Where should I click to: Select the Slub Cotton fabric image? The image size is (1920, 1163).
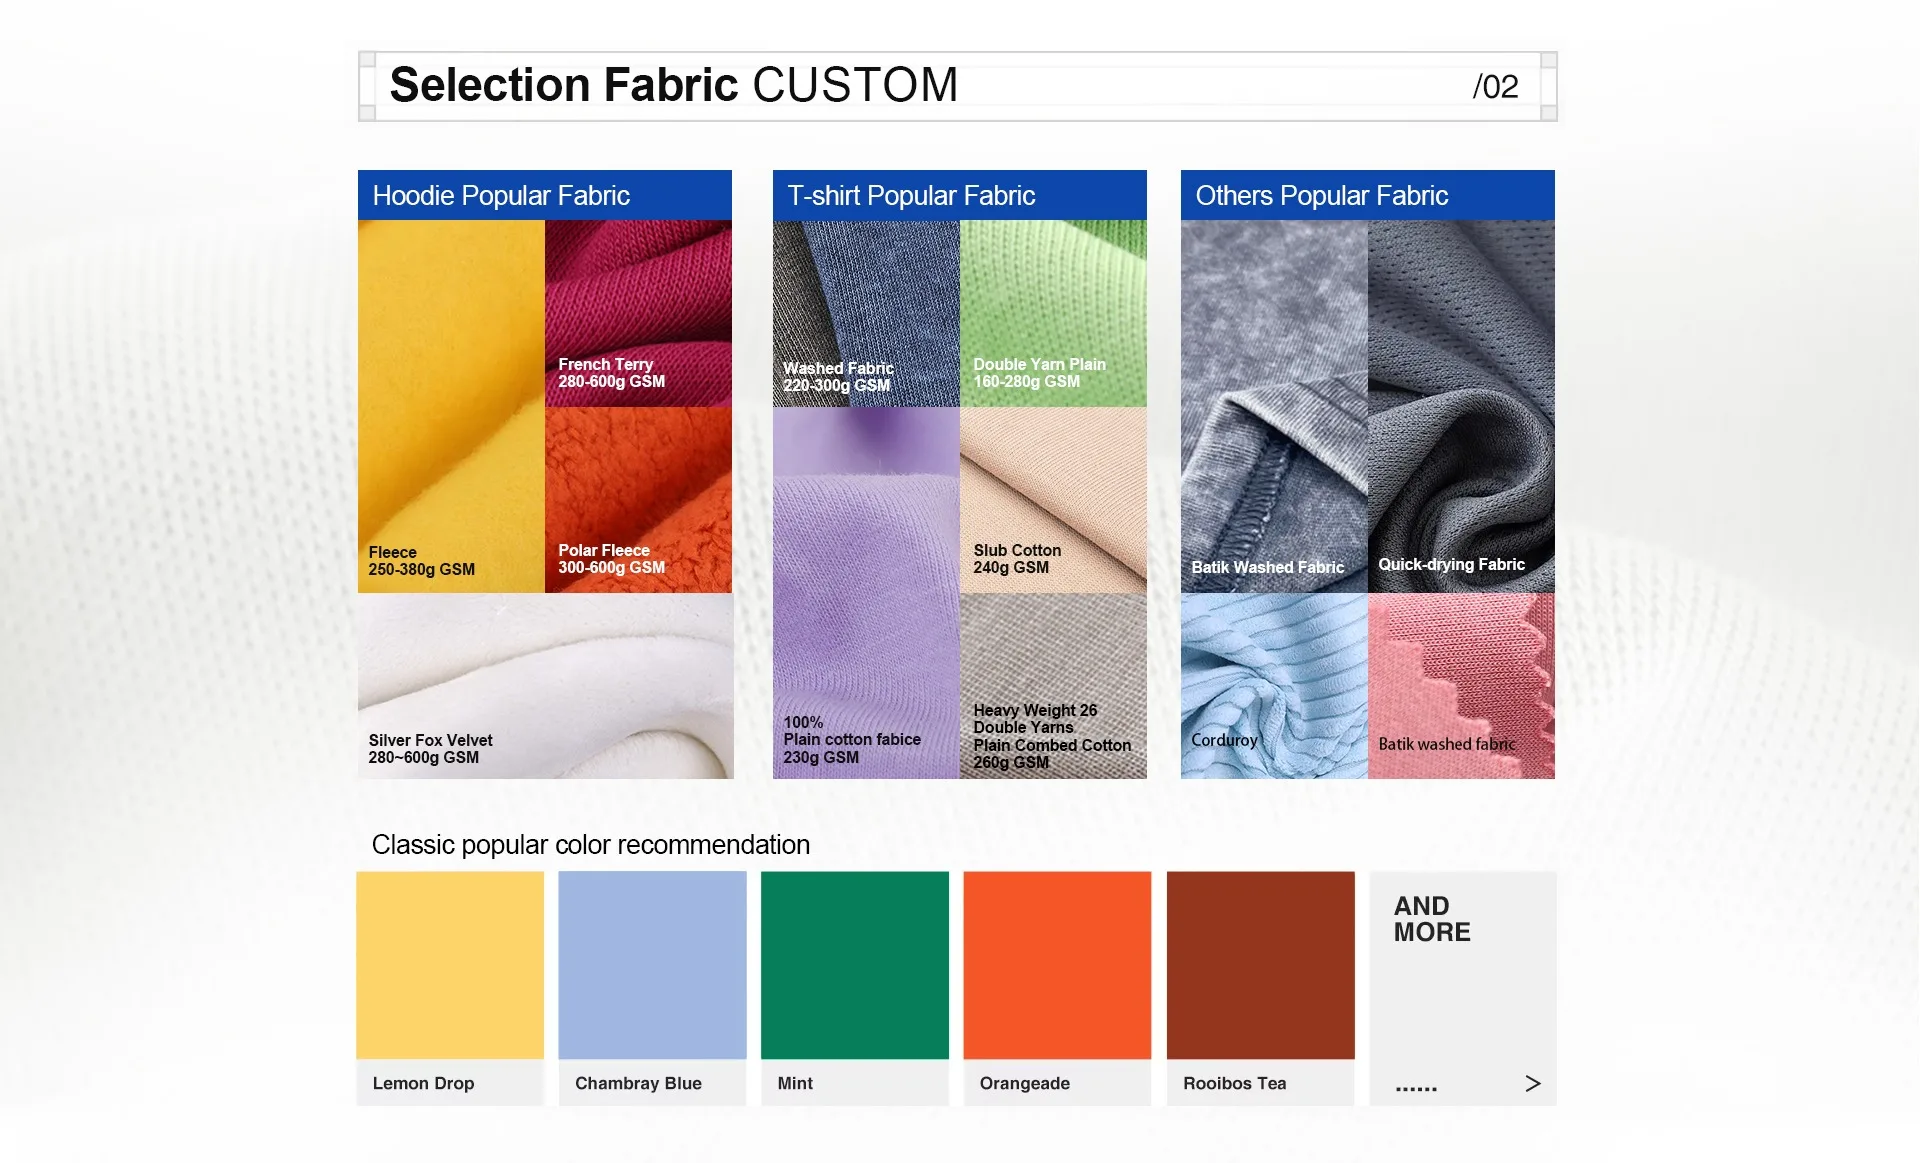1053,499
